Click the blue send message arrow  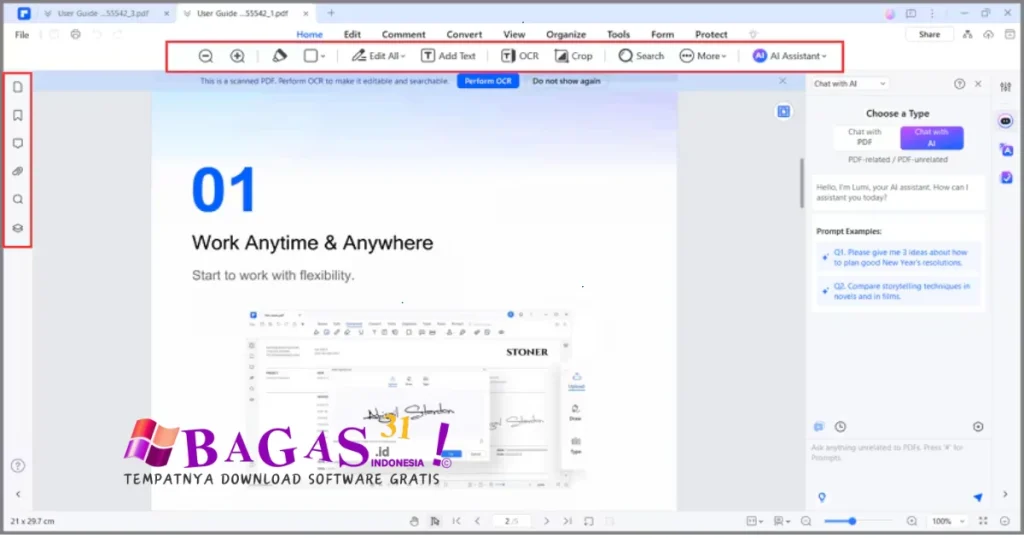(x=978, y=498)
